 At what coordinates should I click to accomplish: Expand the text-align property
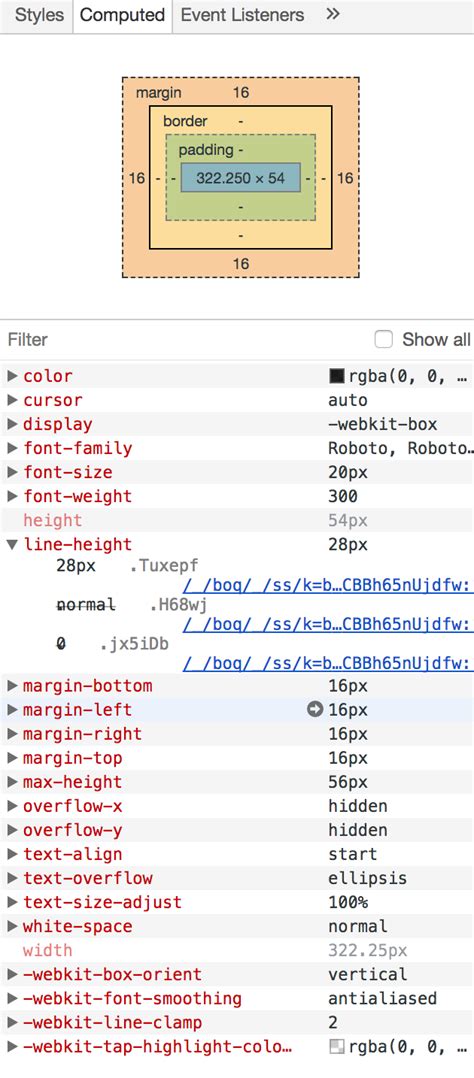(12, 854)
